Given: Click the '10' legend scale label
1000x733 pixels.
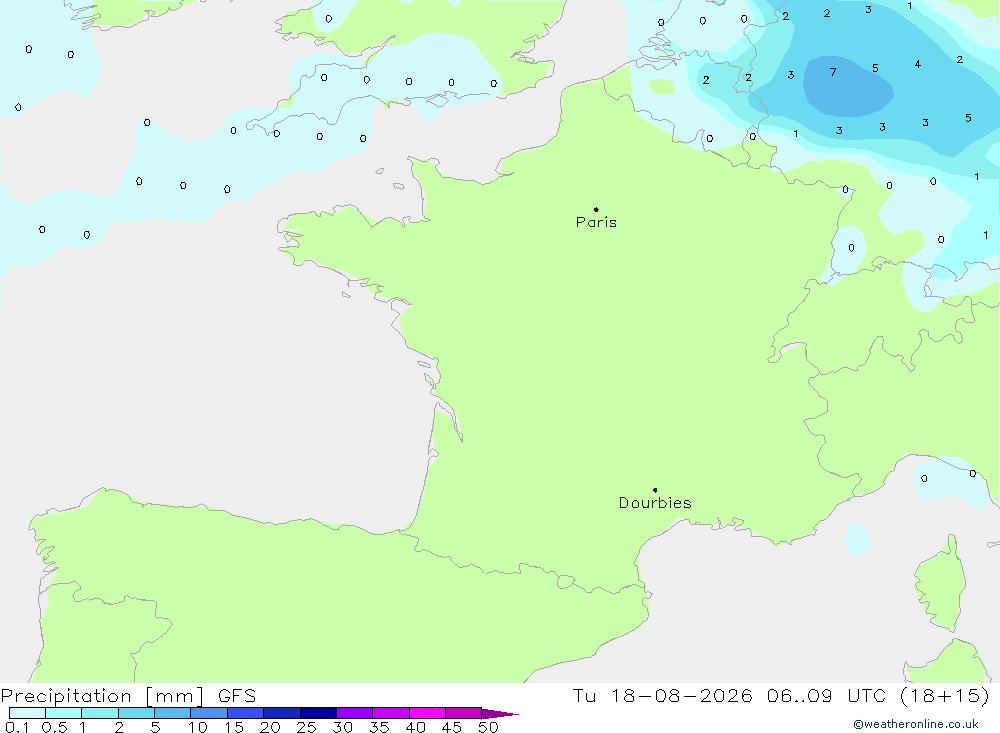Looking at the screenshot, I should 198,727.
